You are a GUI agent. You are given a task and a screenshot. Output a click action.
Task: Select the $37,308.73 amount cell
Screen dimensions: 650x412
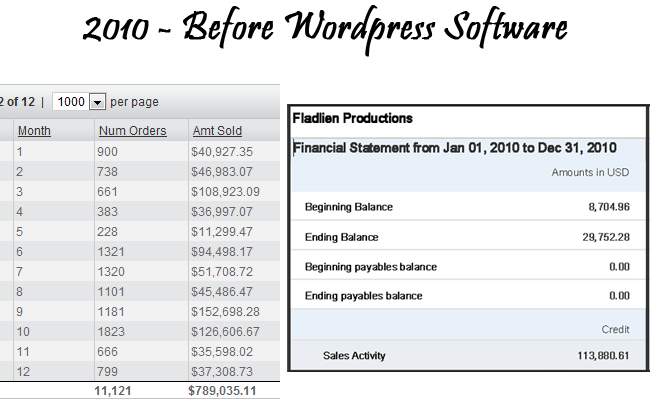tap(222, 371)
